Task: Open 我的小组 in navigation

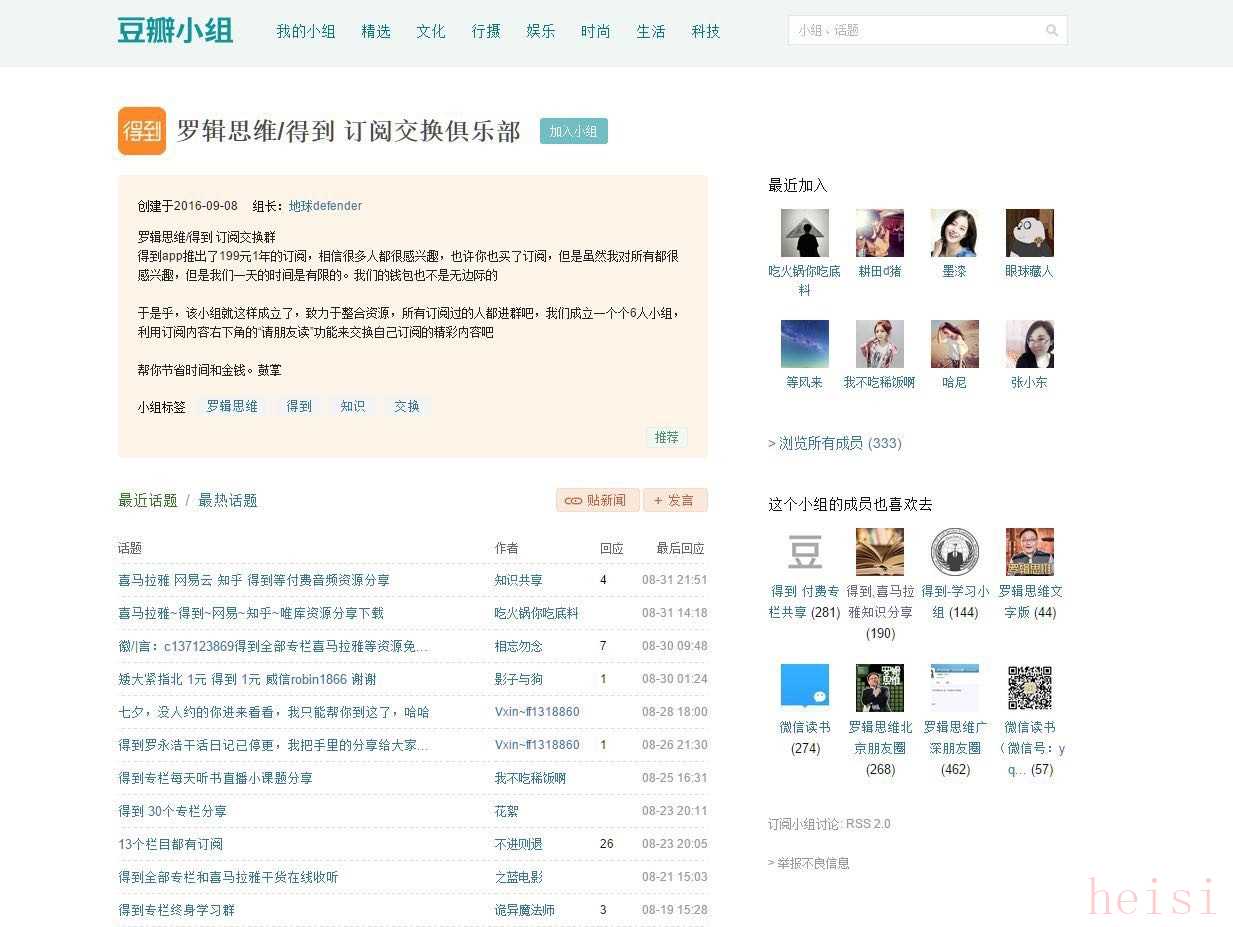Action: click(306, 31)
